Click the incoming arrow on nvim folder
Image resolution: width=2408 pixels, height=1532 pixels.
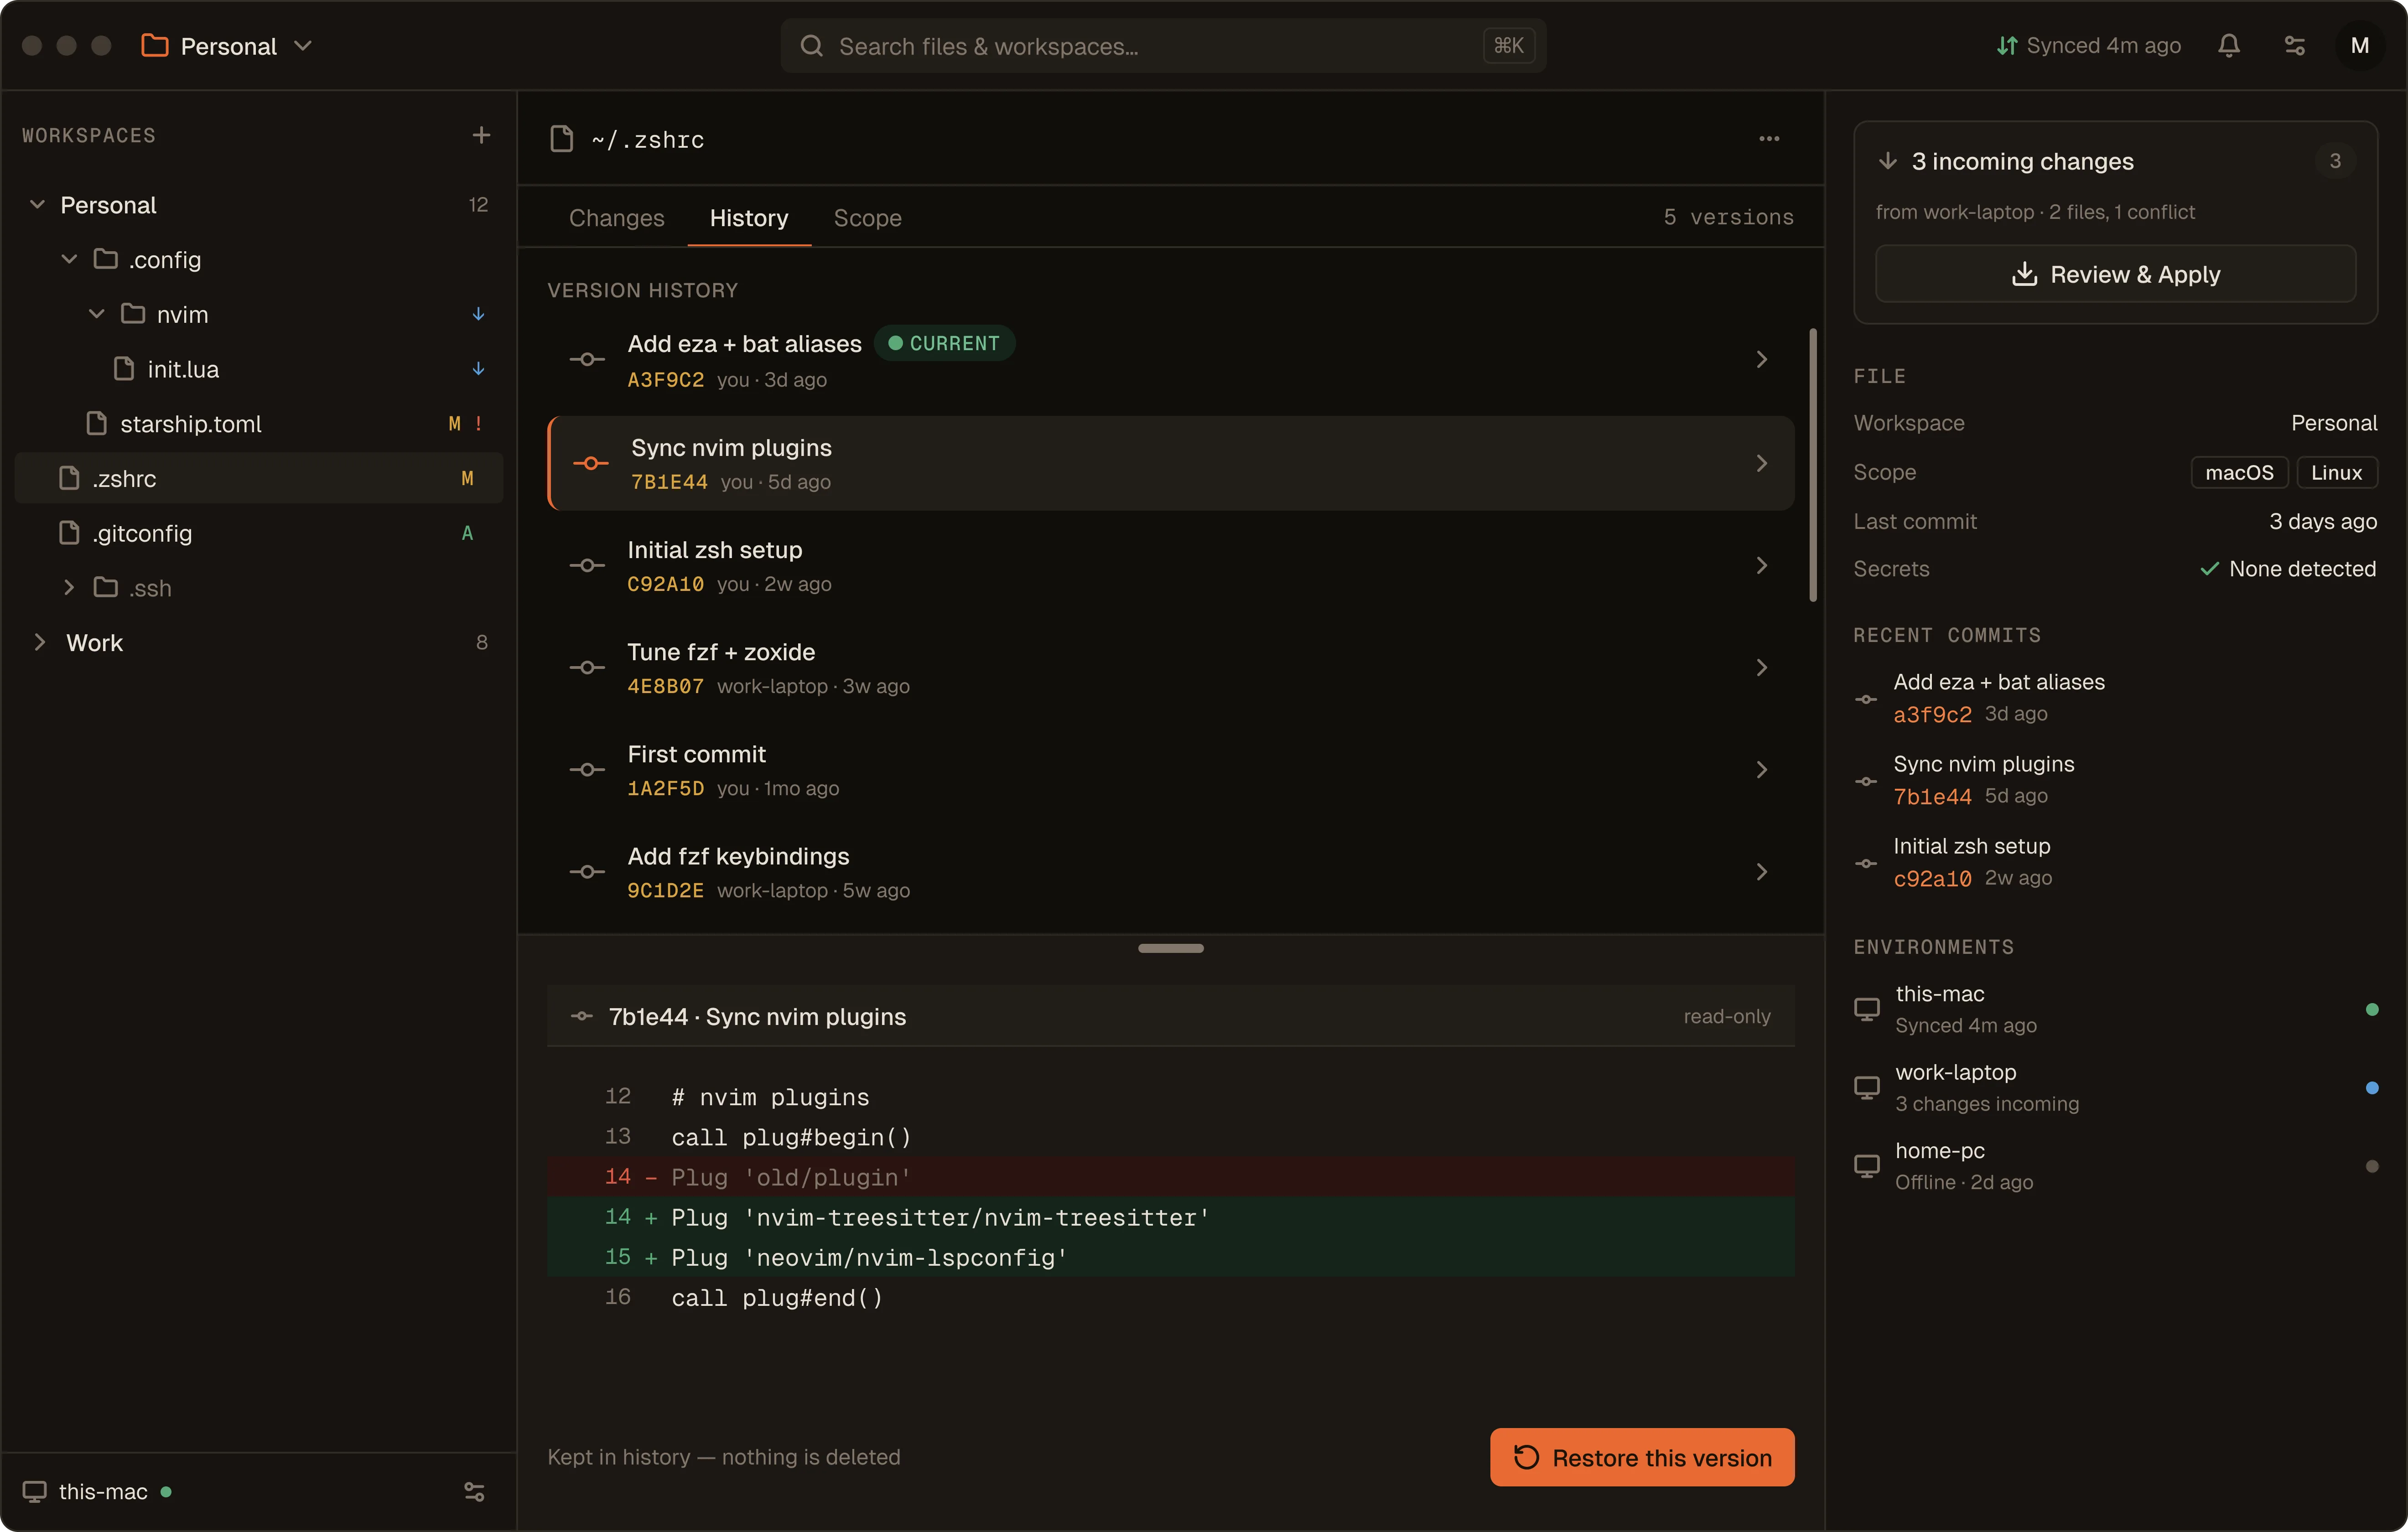[x=478, y=314]
